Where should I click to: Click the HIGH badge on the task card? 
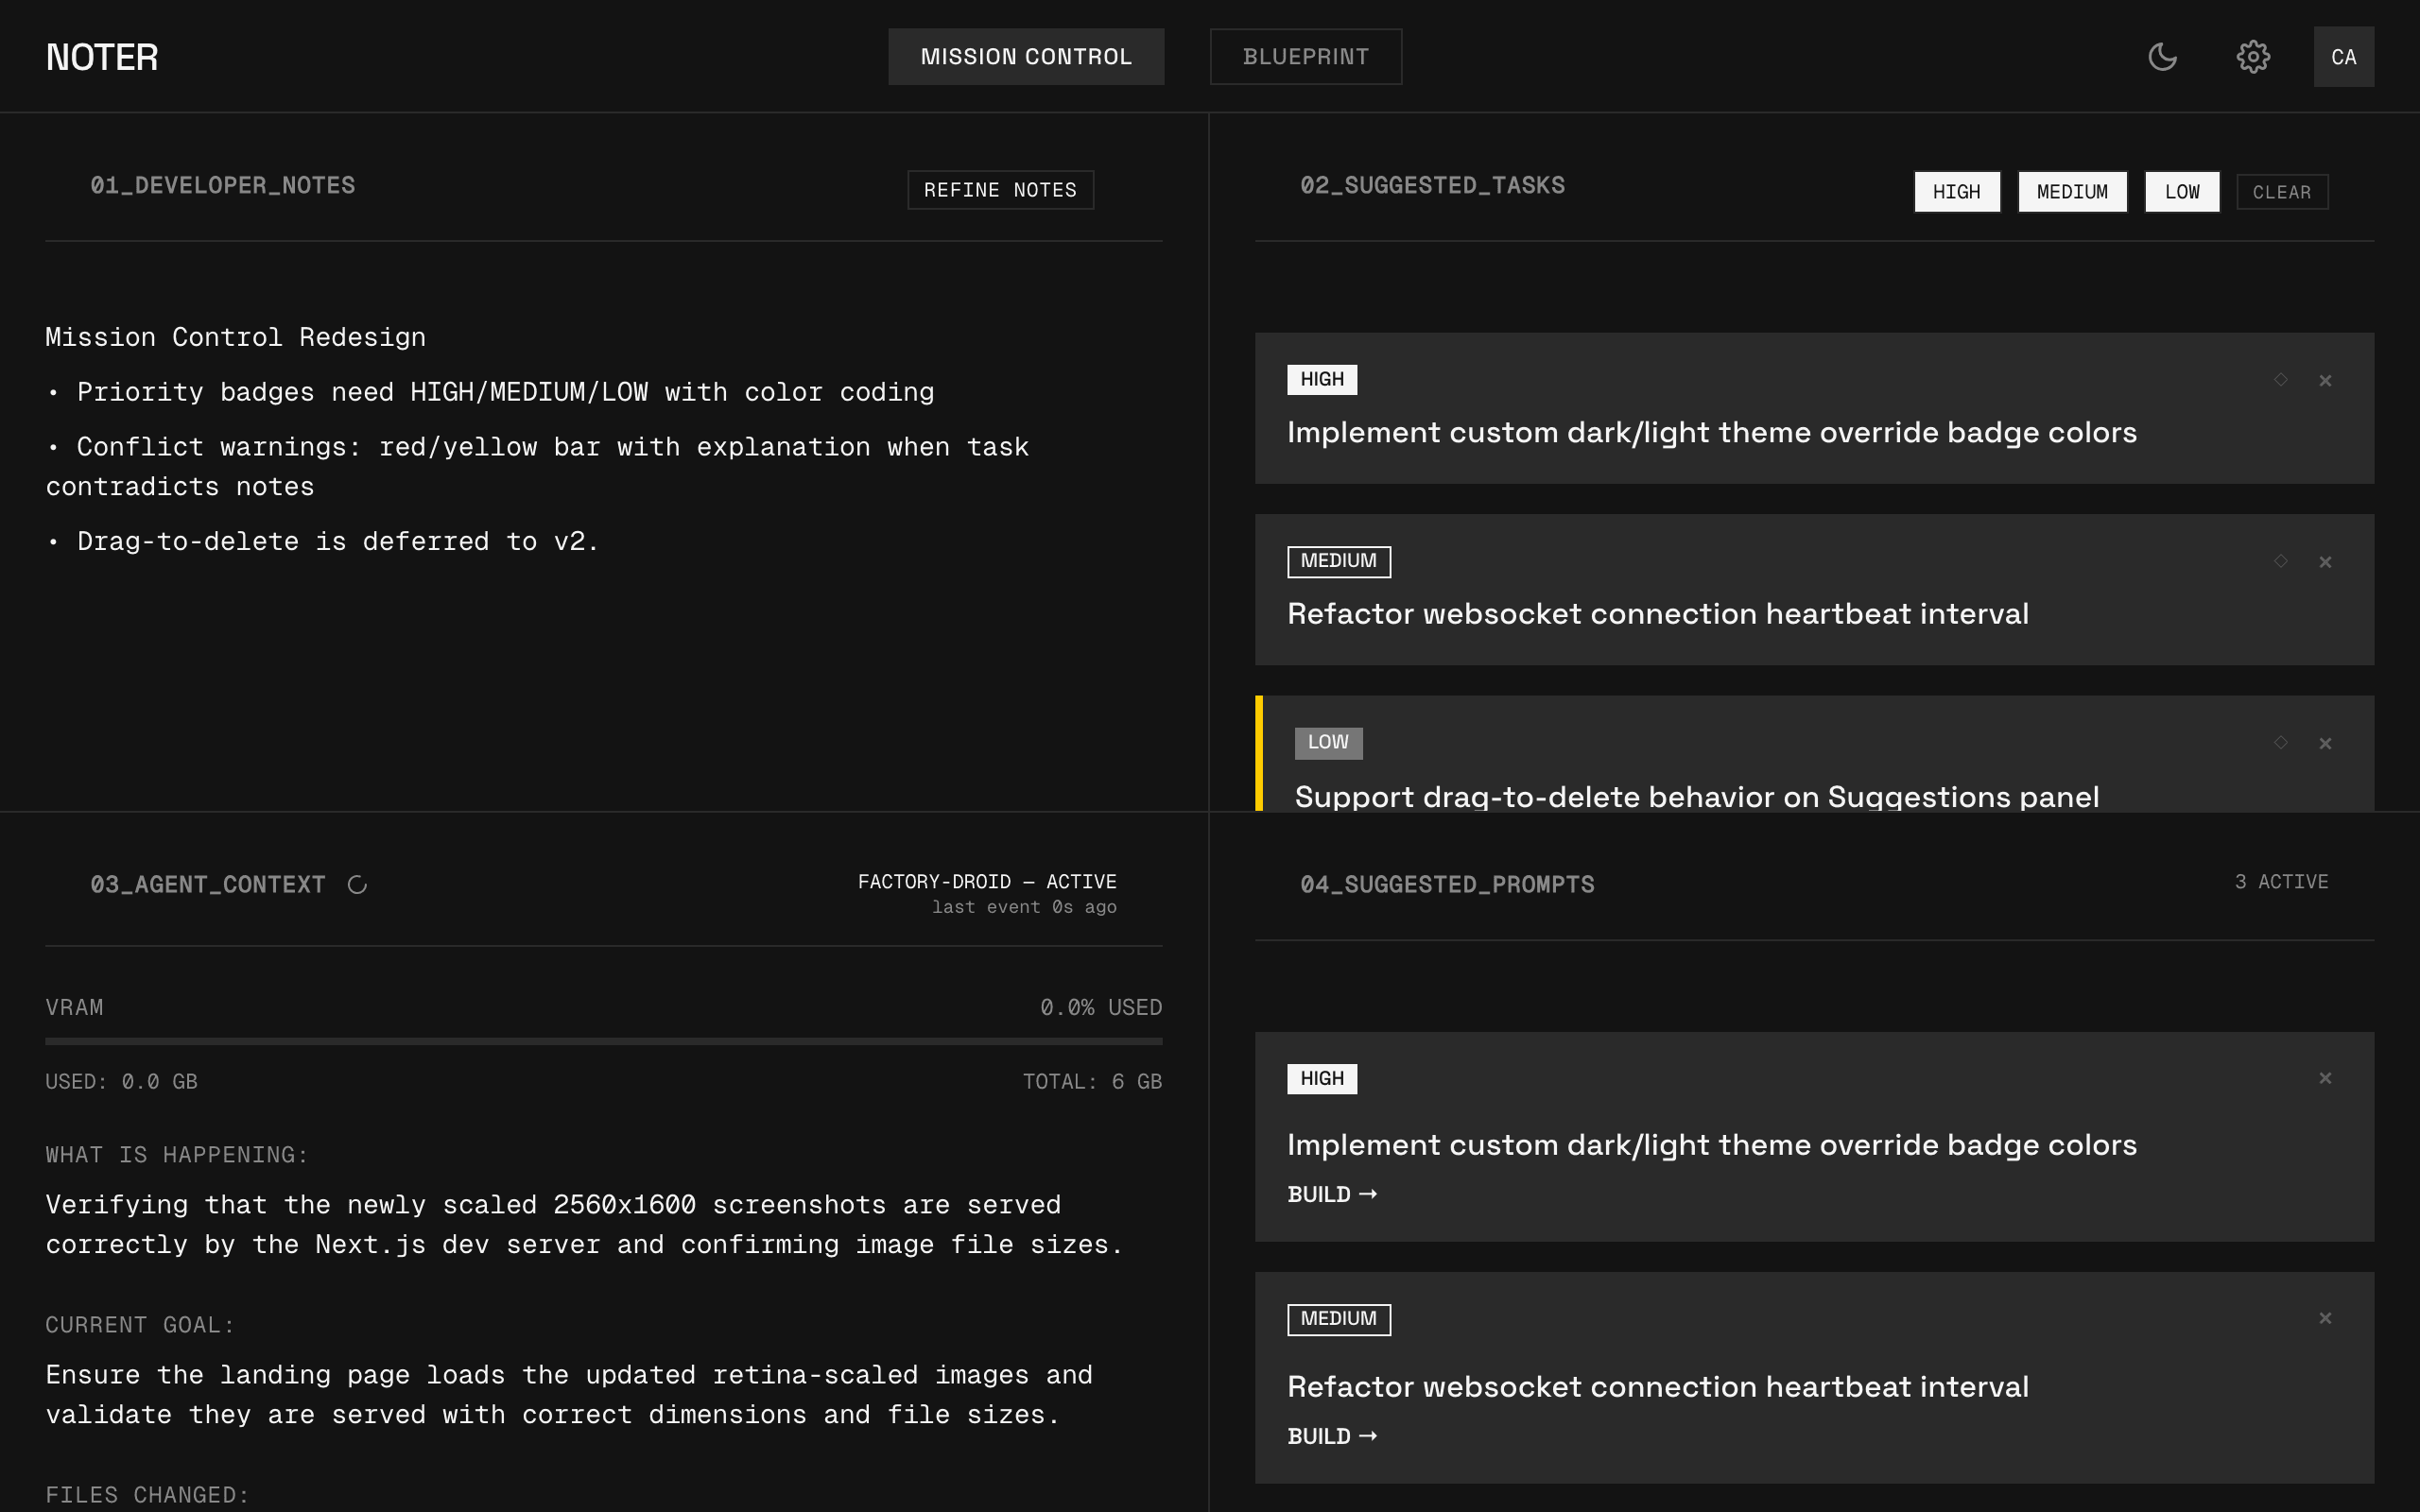[1322, 380]
